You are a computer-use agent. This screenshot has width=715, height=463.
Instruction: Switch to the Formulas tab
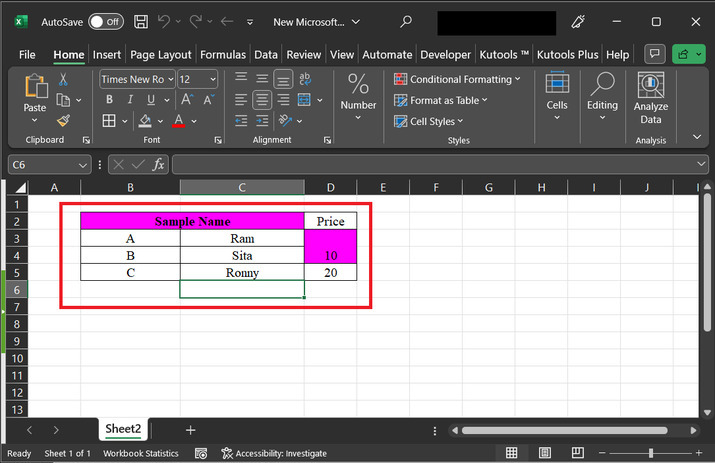click(223, 55)
